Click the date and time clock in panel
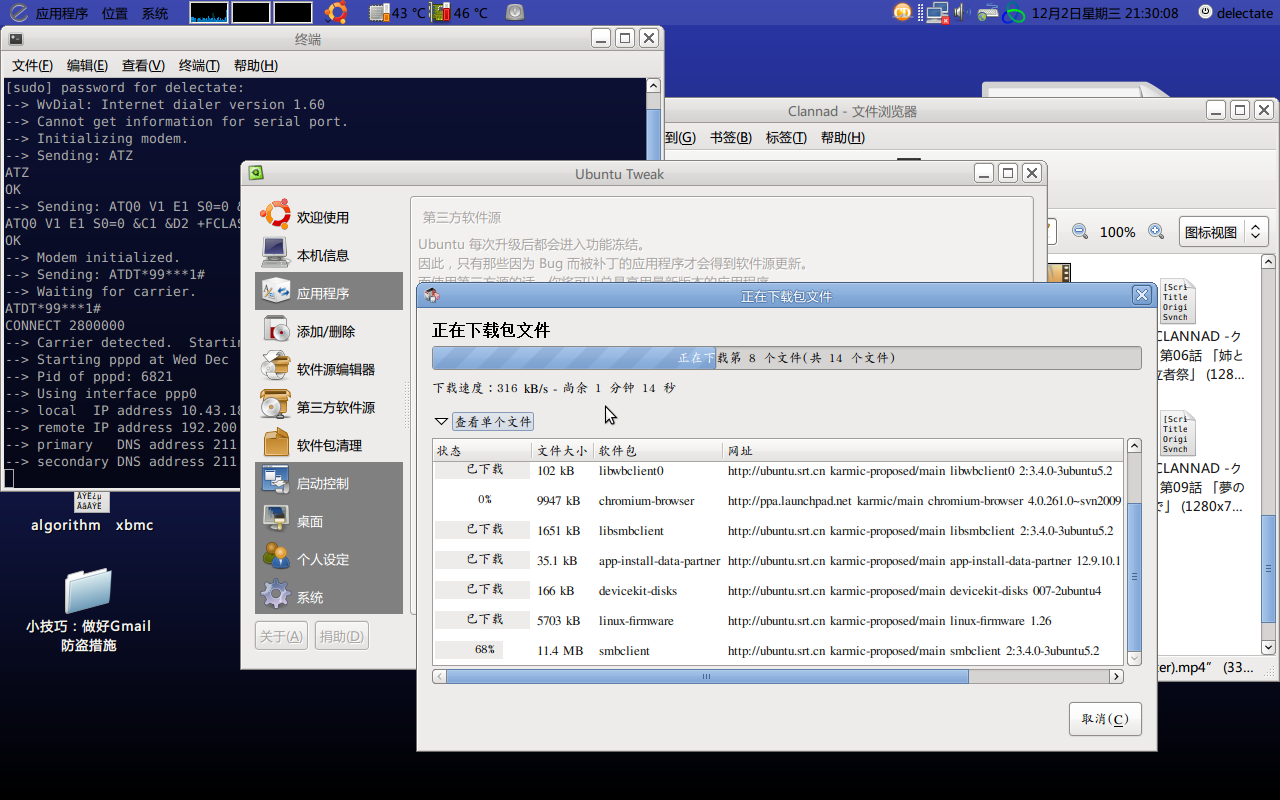Image resolution: width=1280 pixels, height=800 pixels. coord(1105,13)
